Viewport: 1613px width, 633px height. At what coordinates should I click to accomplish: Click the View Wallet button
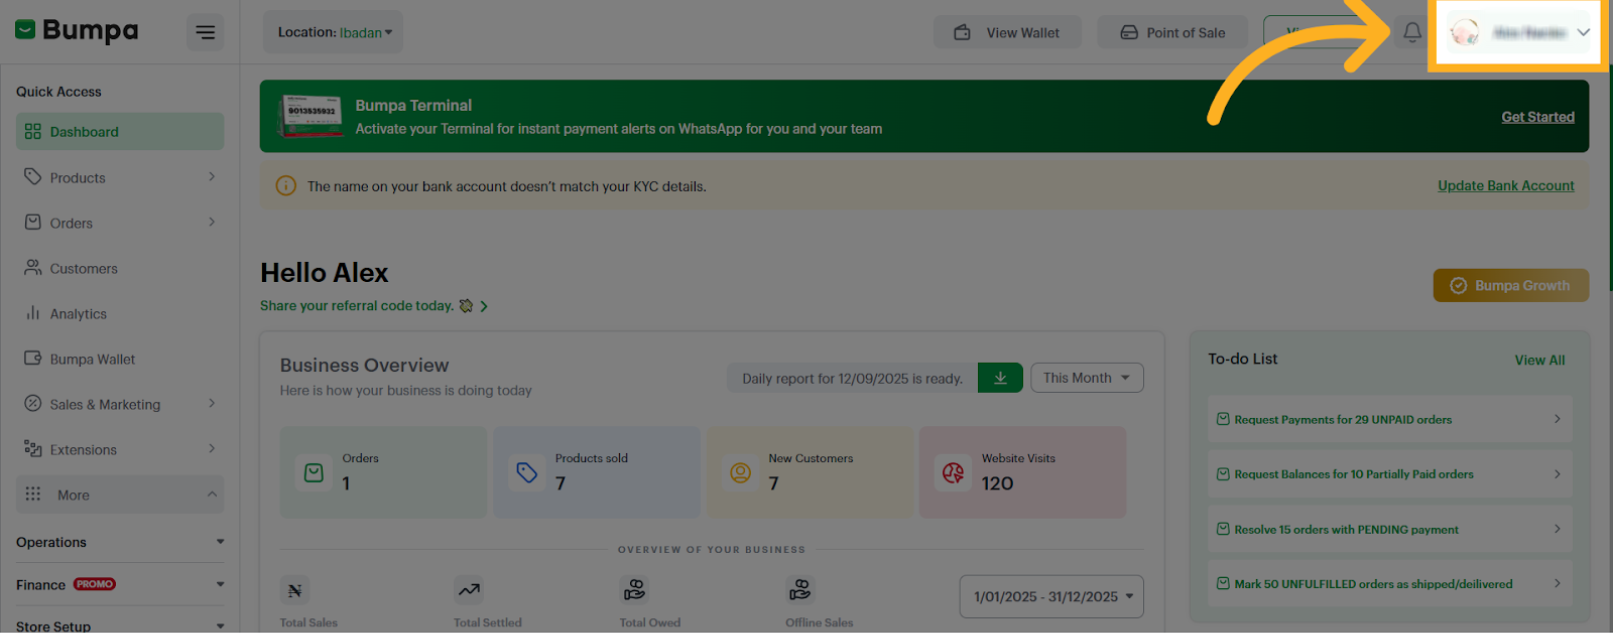click(1008, 32)
